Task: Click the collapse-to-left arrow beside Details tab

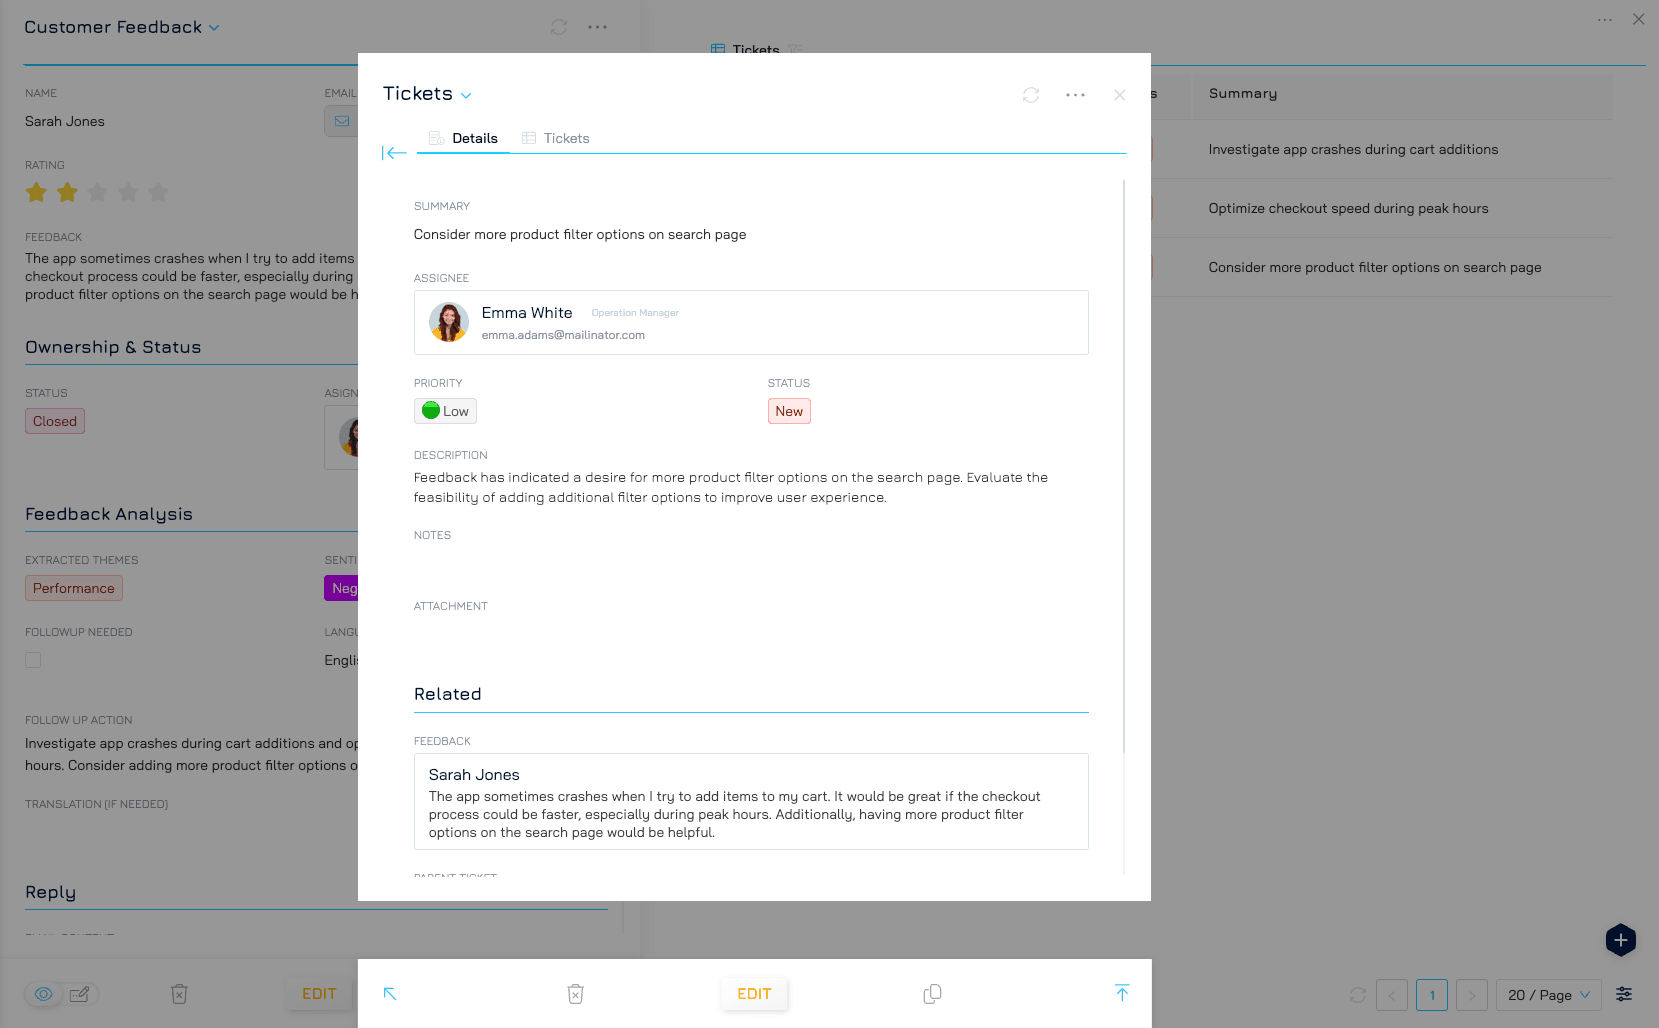Action: coord(394,153)
